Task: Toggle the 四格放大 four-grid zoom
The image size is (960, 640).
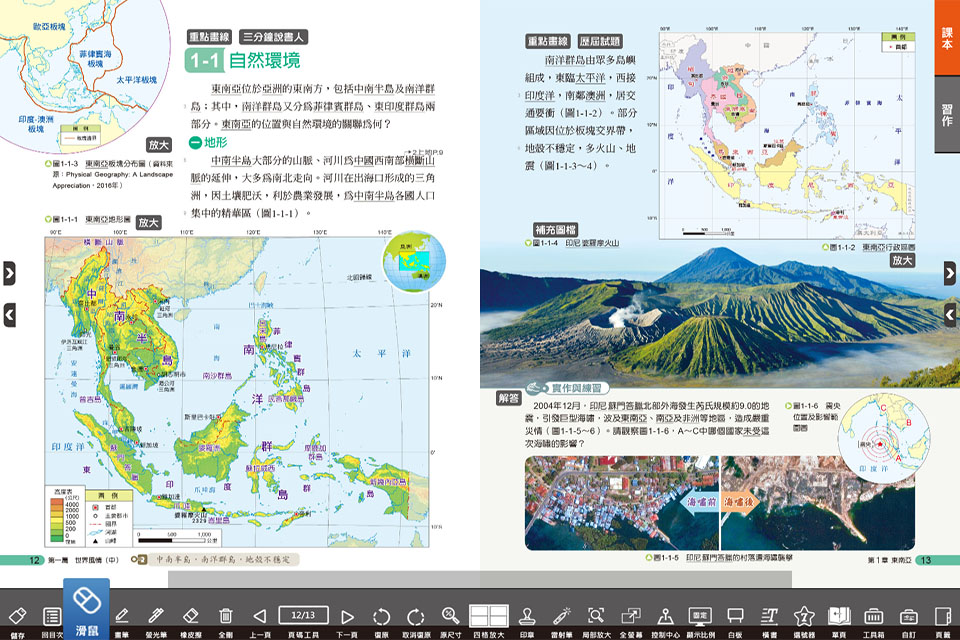Action: tap(489, 617)
